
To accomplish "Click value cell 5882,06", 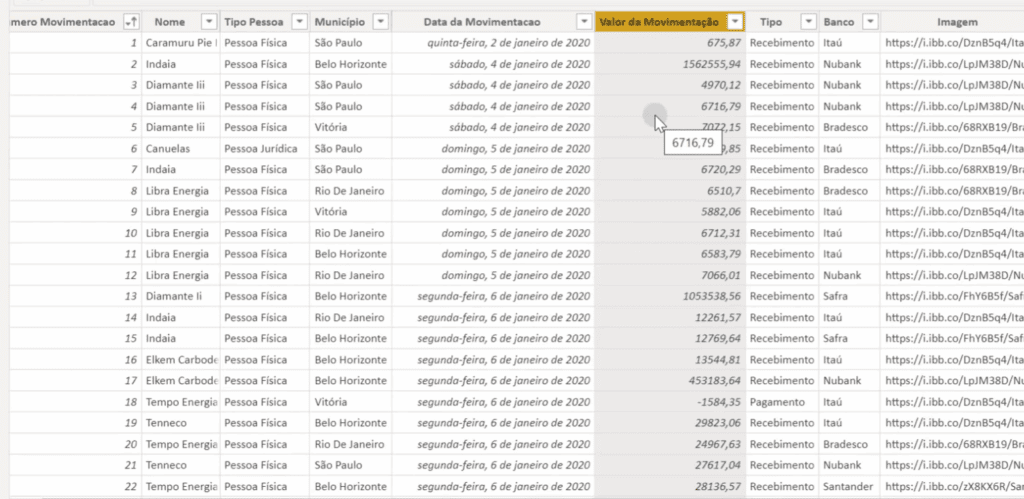I will coord(670,212).
